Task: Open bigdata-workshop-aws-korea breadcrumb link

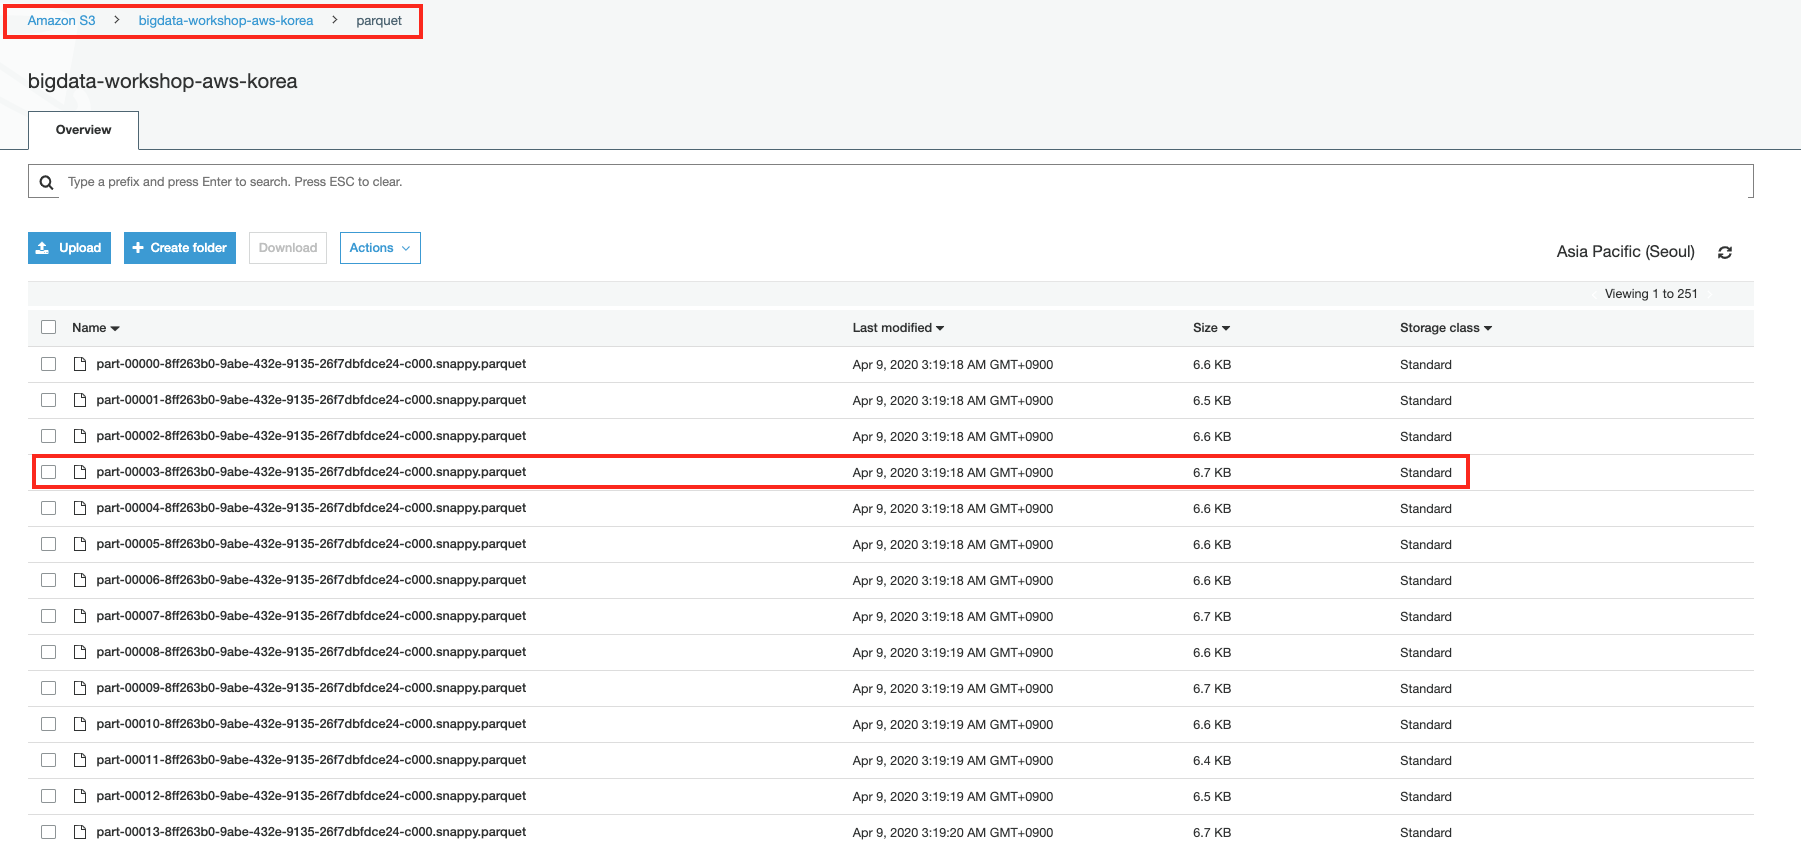Action: coord(225,21)
